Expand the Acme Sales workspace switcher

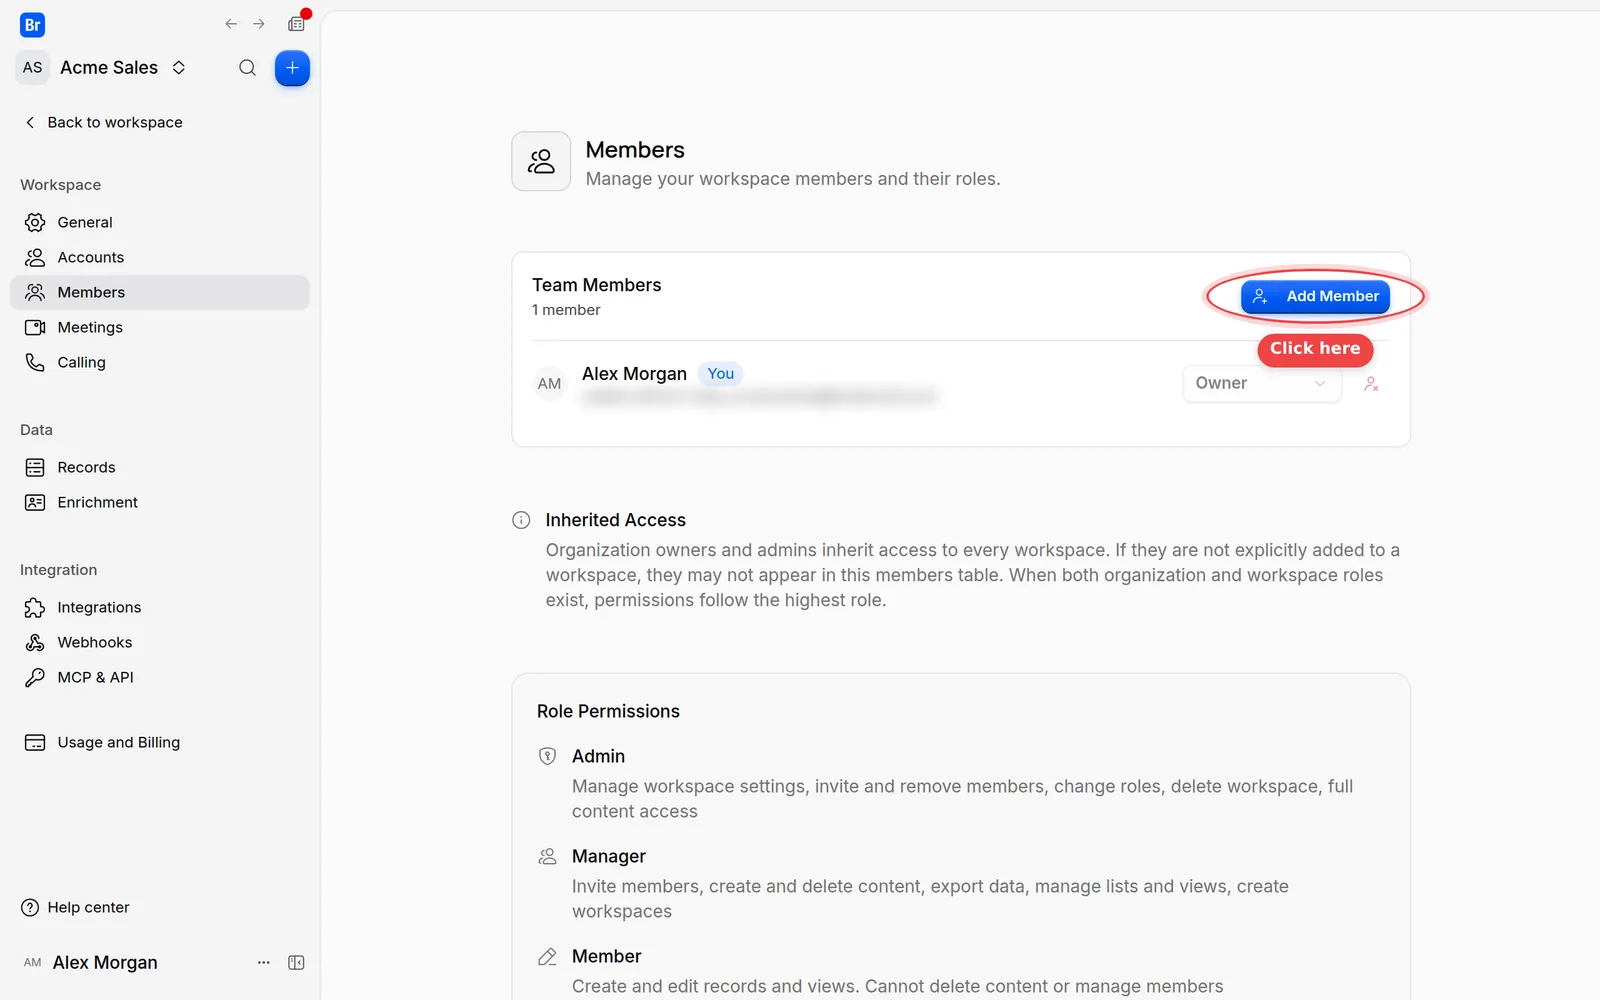point(179,68)
